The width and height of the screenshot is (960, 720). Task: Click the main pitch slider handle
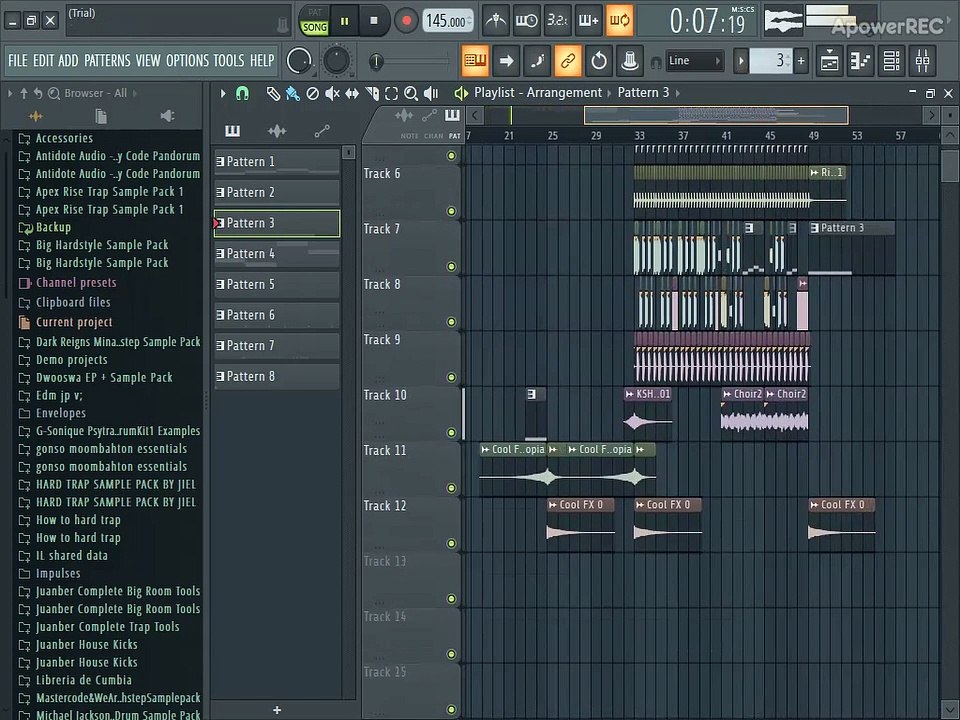[376, 61]
